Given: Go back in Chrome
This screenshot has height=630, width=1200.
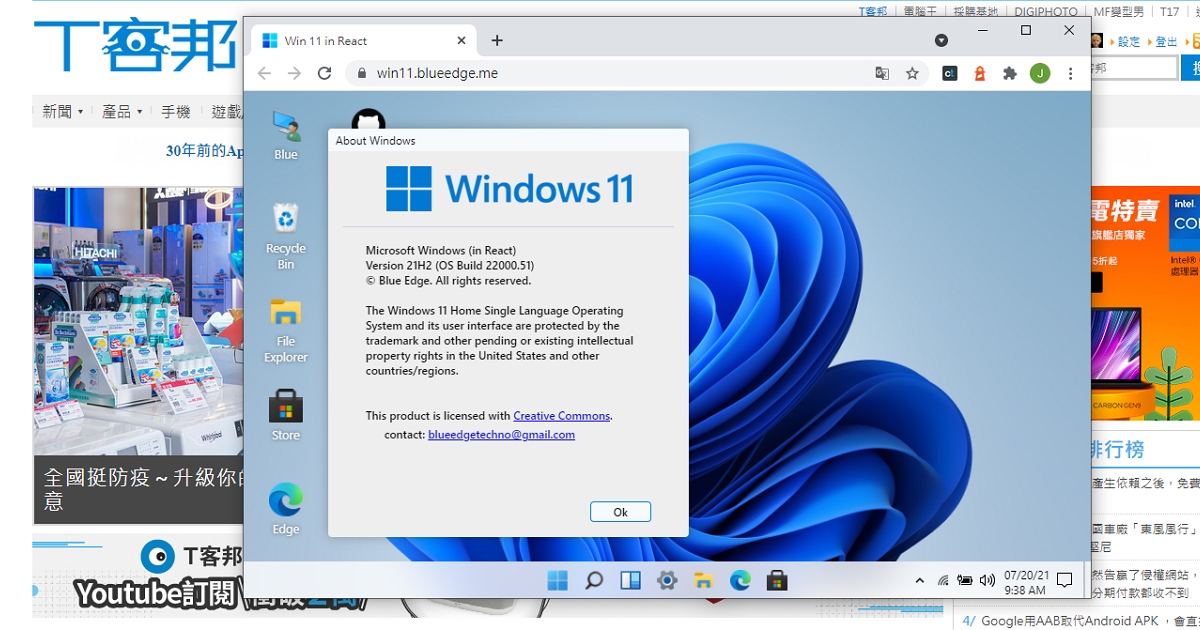Looking at the screenshot, I should point(264,73).
